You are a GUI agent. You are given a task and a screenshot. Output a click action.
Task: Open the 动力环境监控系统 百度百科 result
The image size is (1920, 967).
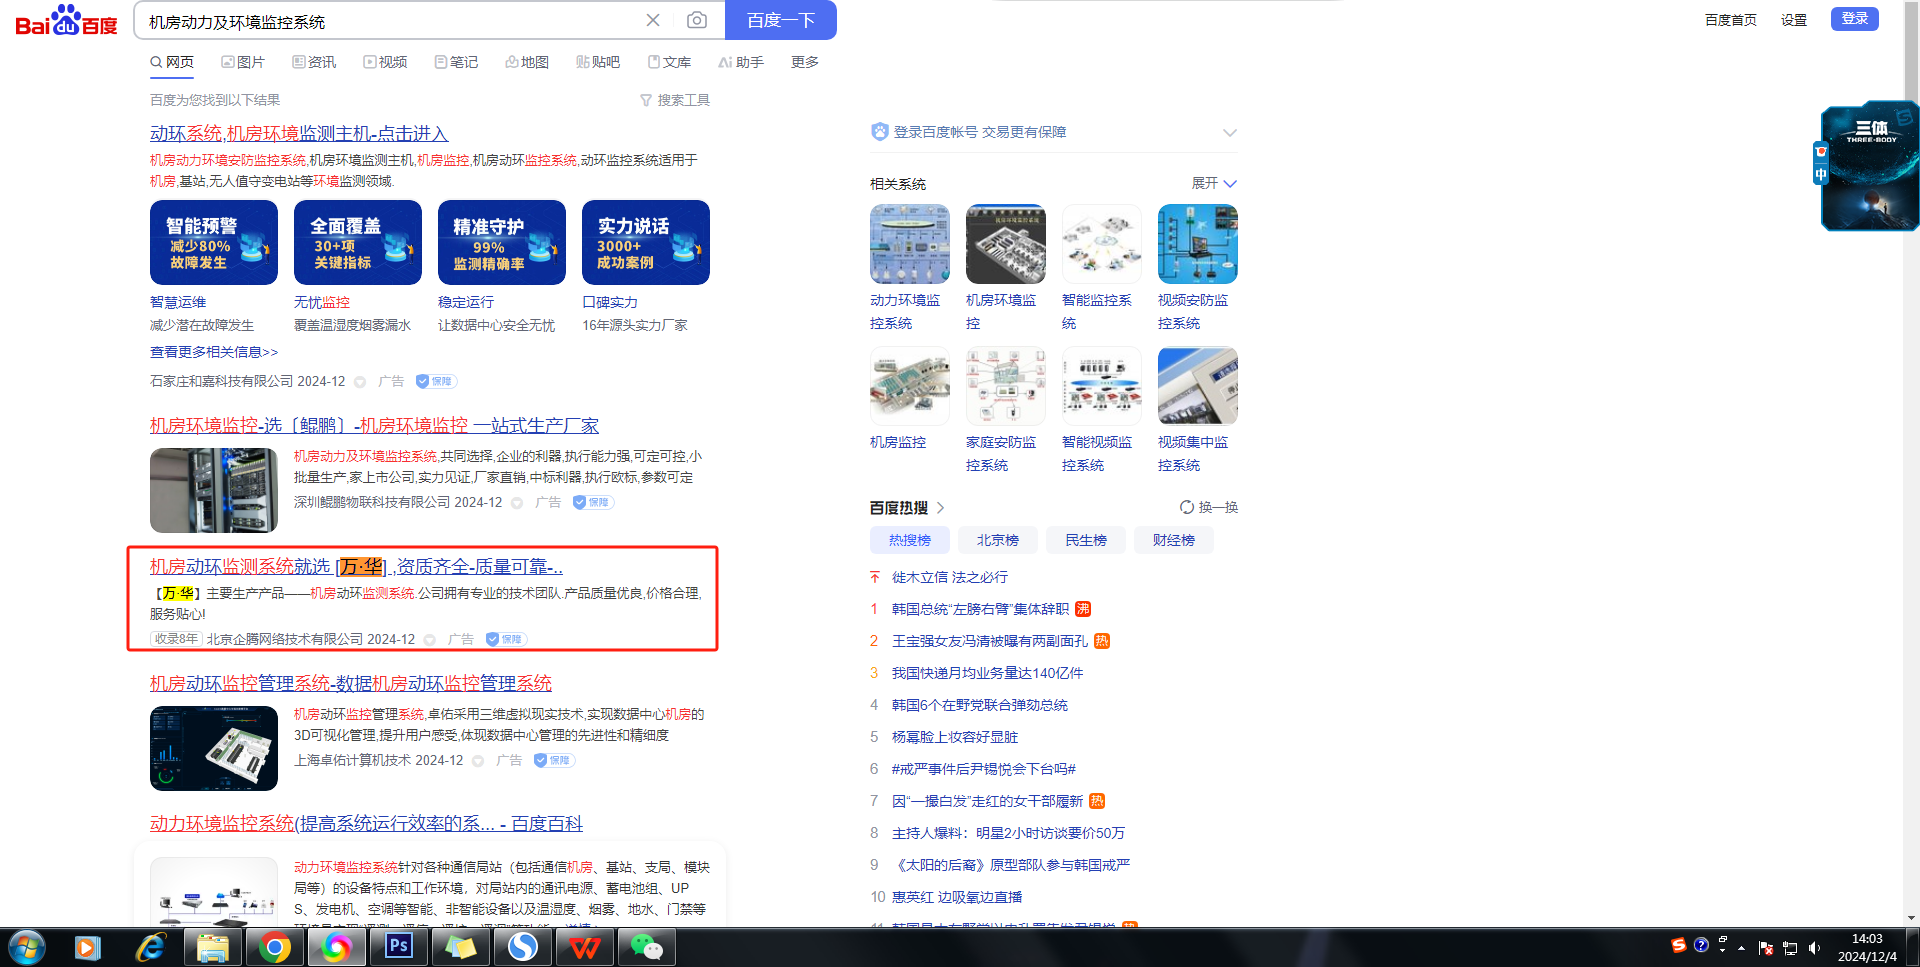coord(366,823)
